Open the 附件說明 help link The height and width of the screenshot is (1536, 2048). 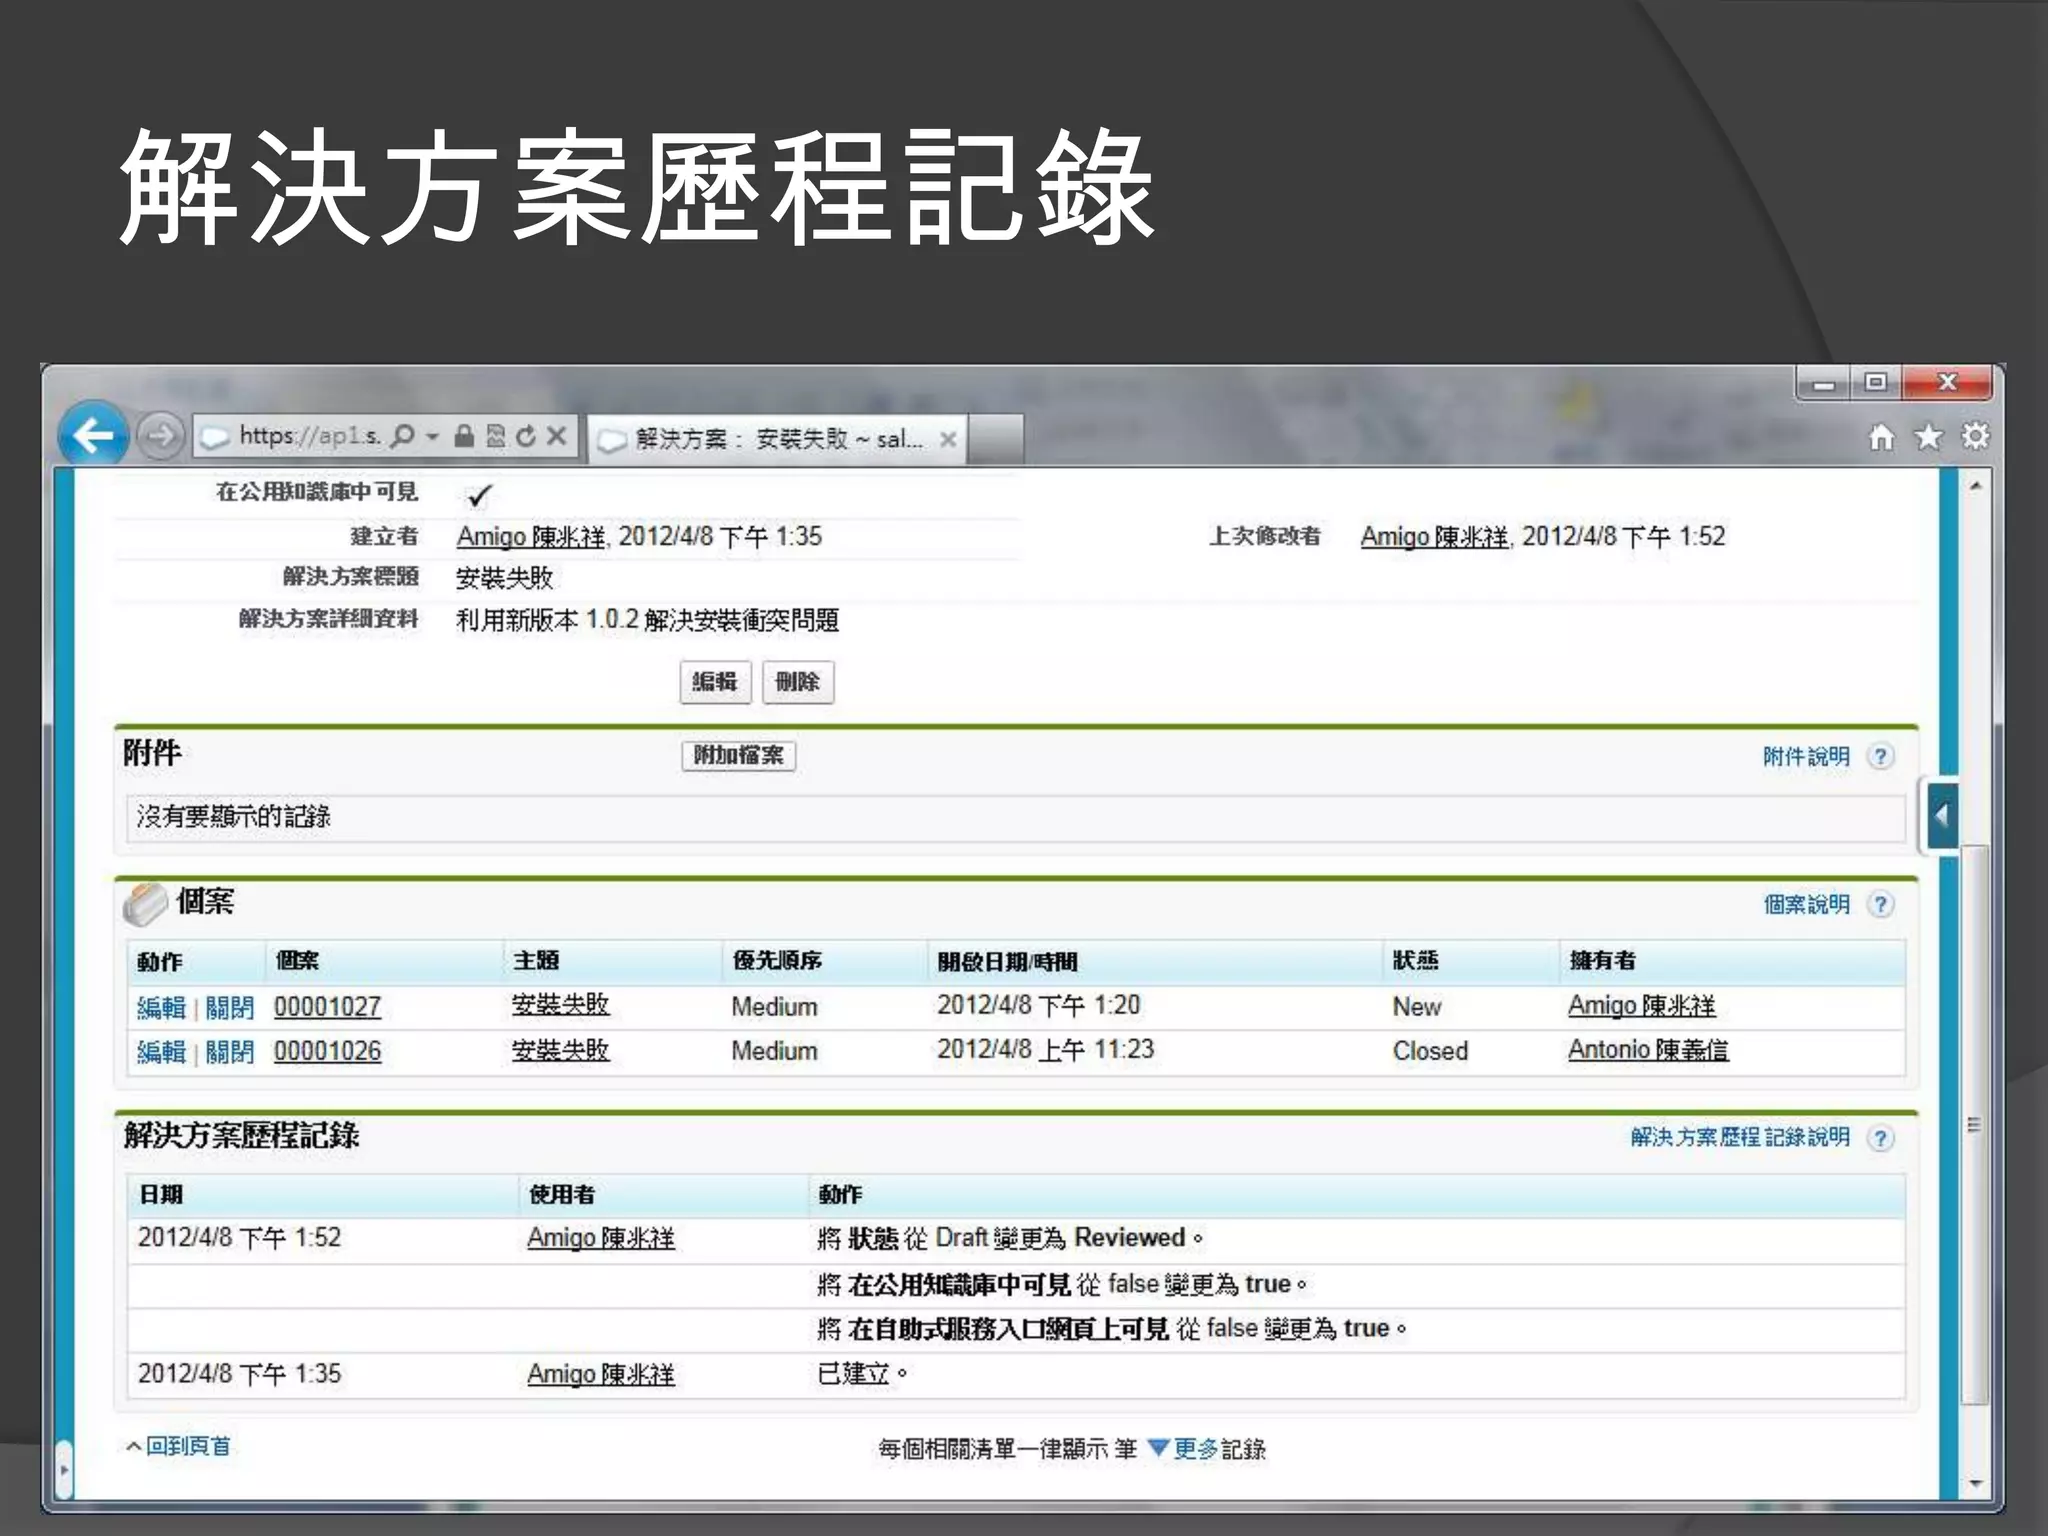[1806, 757]
